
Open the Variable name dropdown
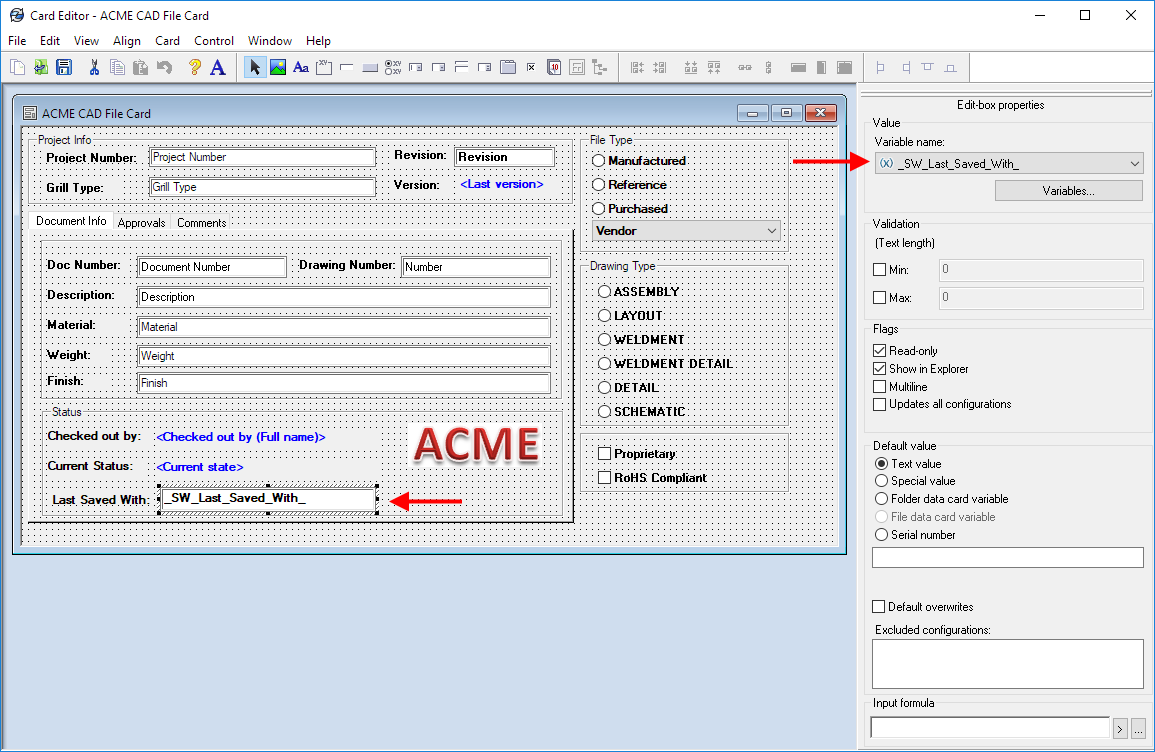coord(1135,163)
